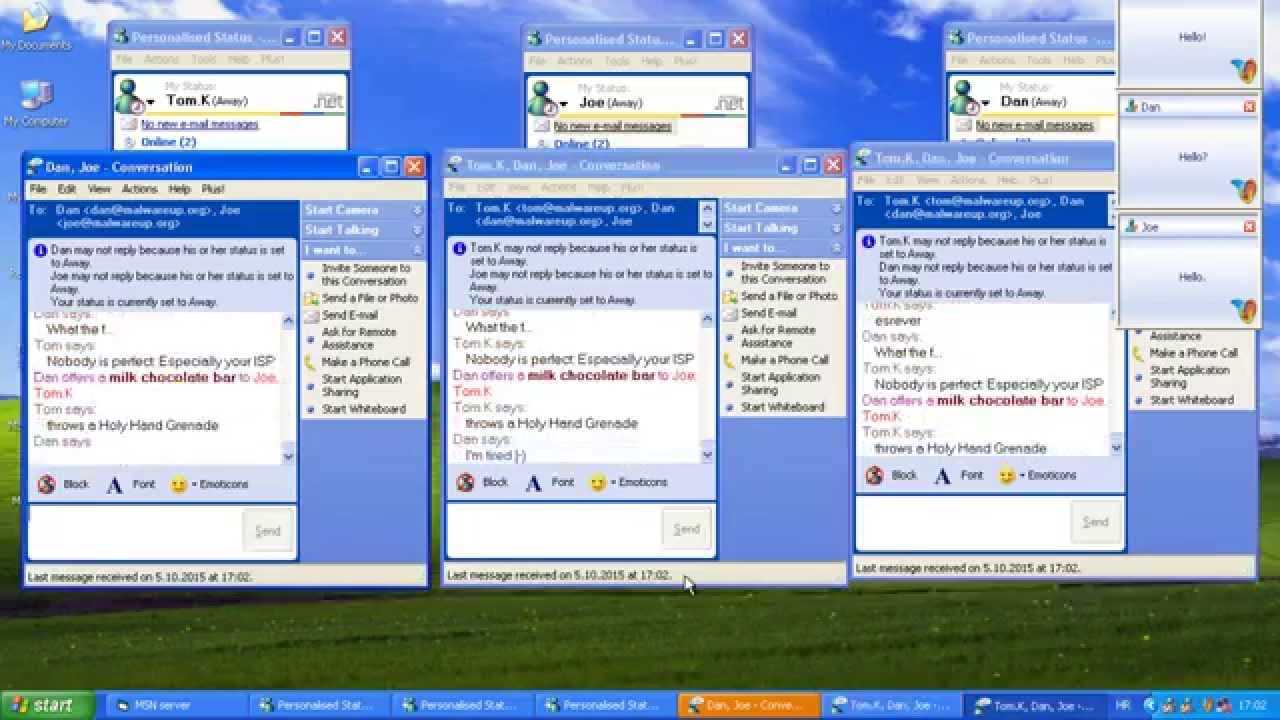Click Block icon in Dan, Joe conversation window
The height and width of the screenshot is (720, 1280).
click(x=46, y=485)
